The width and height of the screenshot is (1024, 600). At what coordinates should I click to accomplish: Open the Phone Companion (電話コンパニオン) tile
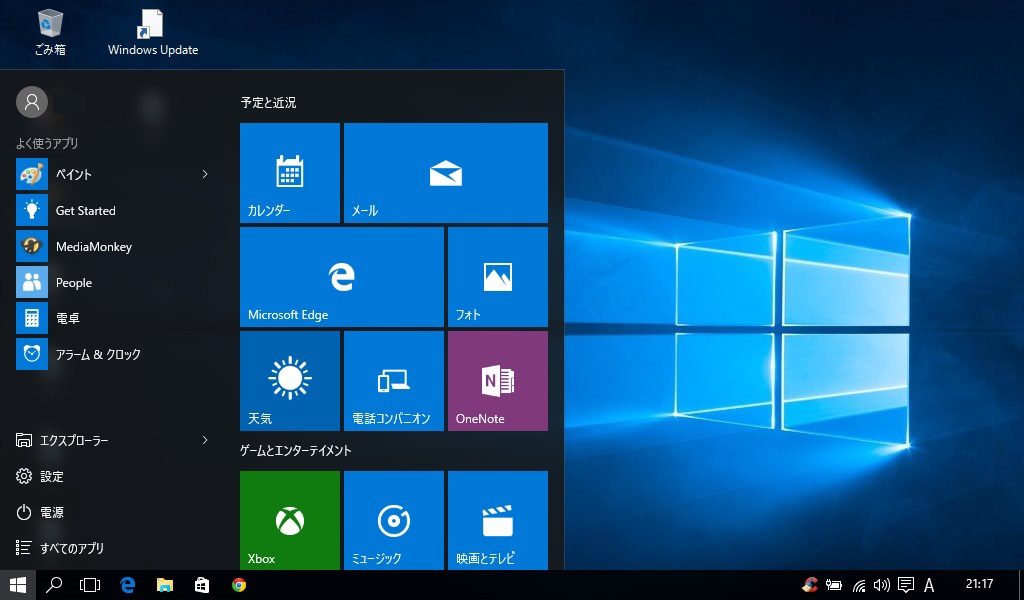point(394,381)
